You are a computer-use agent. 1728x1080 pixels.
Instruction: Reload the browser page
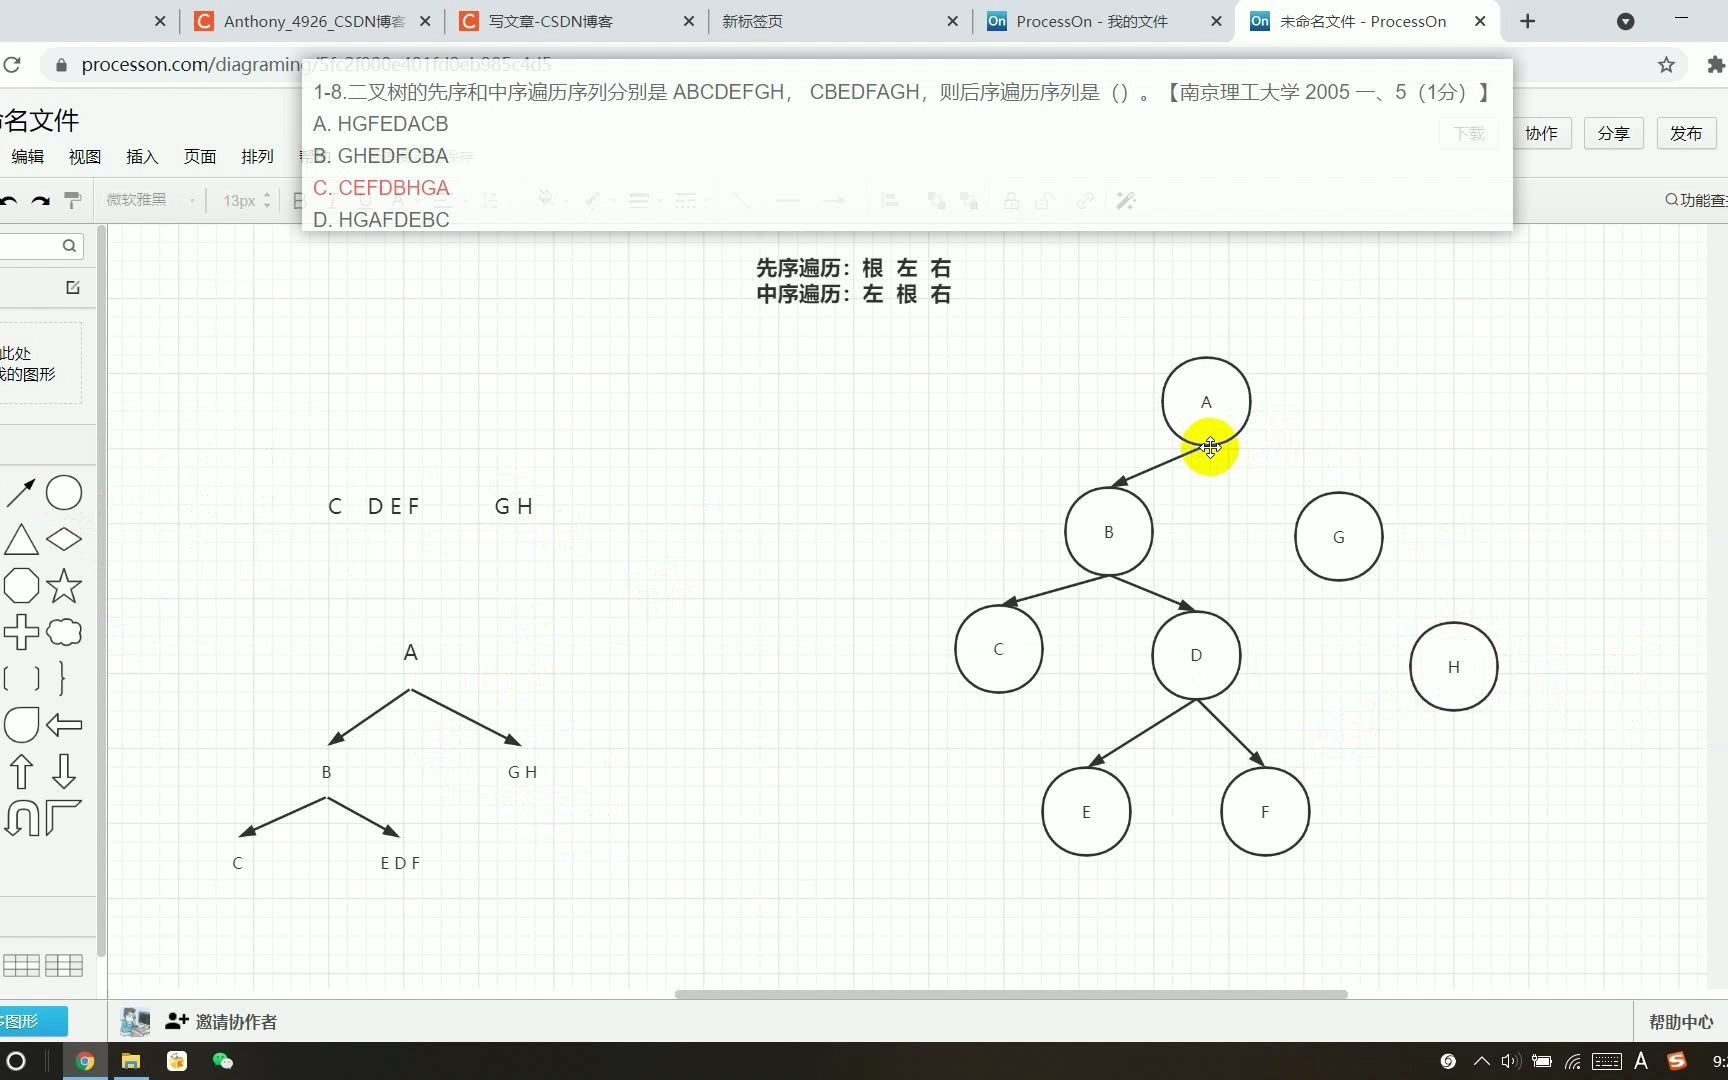pyautogui.click(x=12, y=65)
